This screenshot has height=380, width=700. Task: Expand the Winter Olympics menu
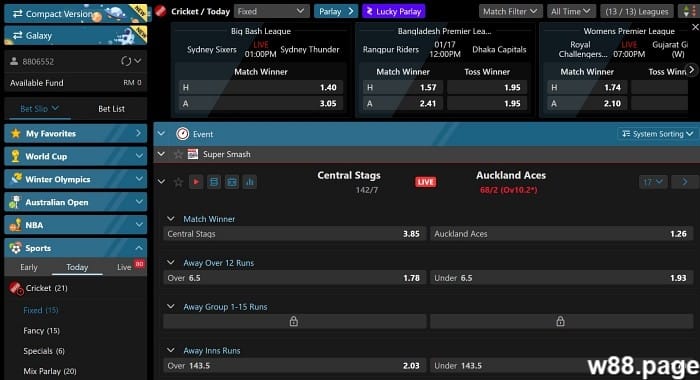click(x=75, y=179)
